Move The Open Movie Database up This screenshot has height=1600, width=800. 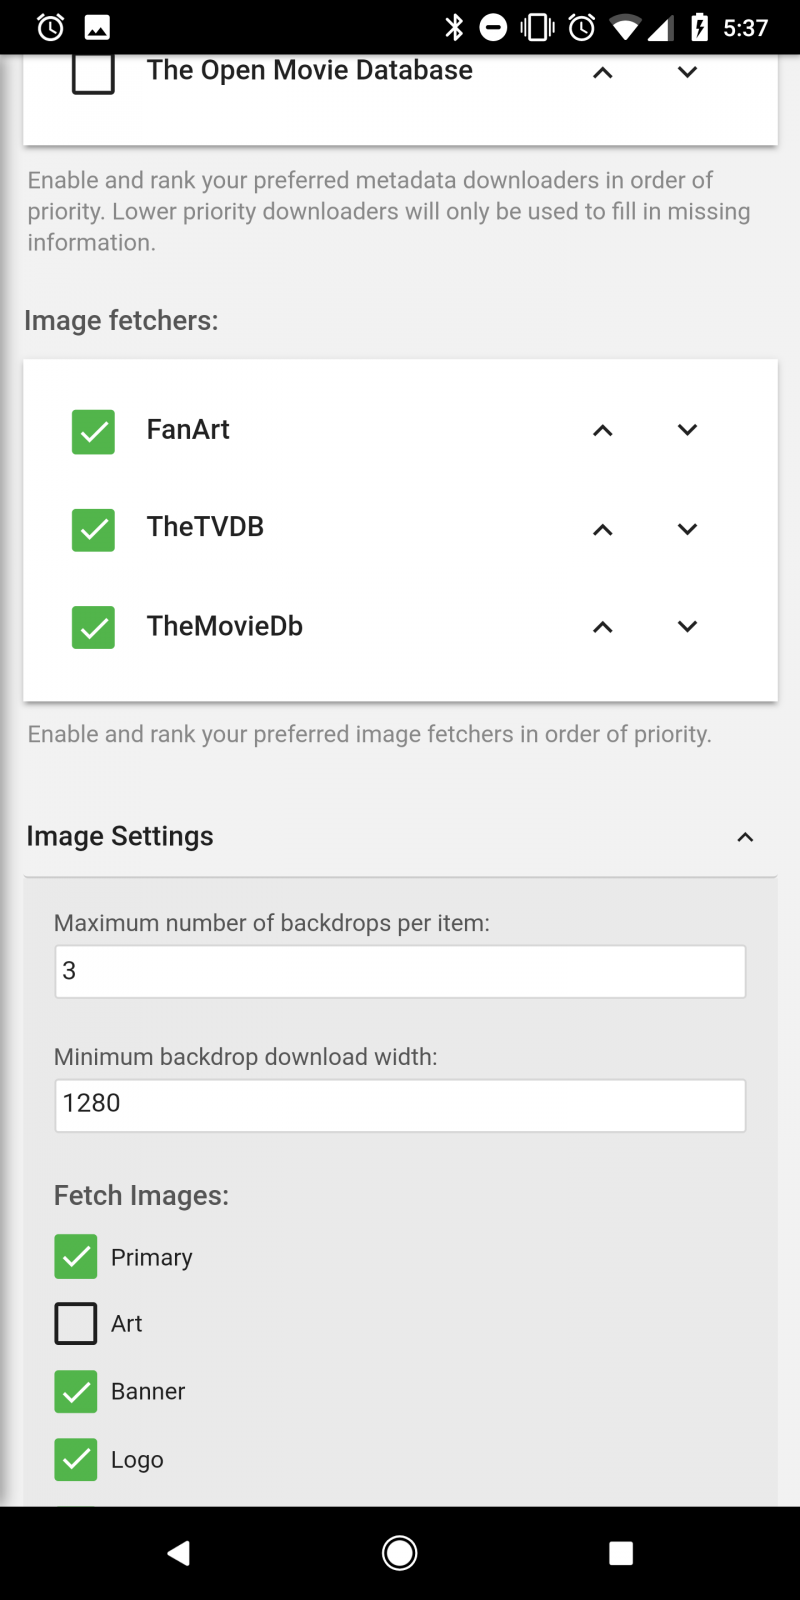pos(602,72)
